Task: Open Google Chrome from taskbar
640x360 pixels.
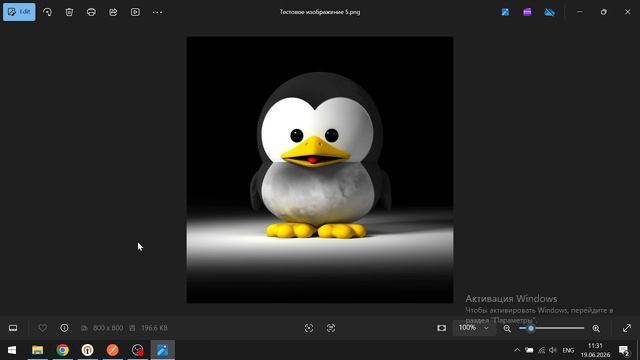Action: (62, 350)
